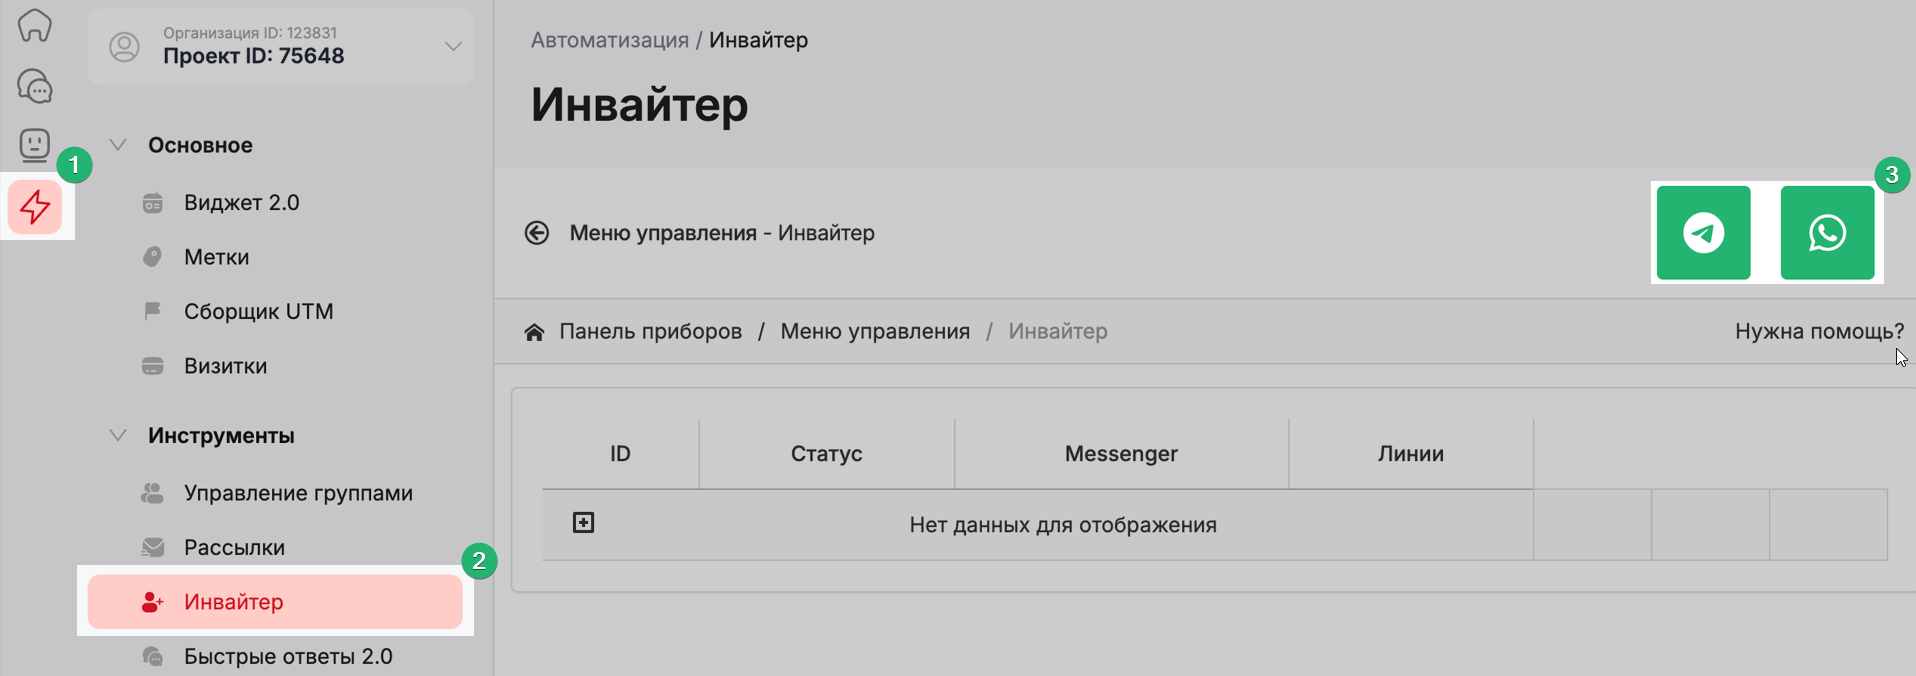Select Метки in the sidebar

pos(216,257)
